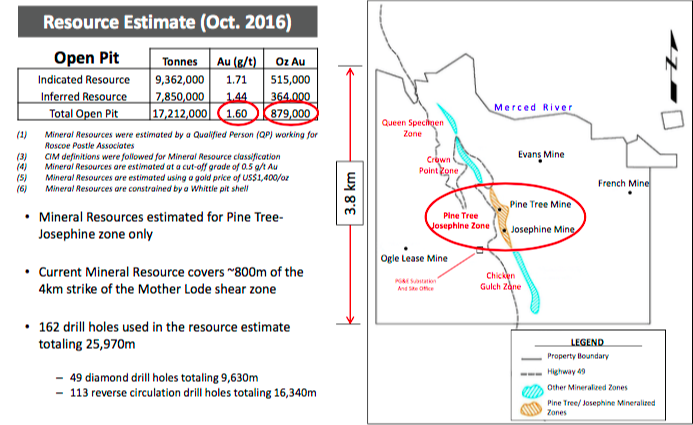
Task: Click the Josephine Mine dot marker
Action: coord(505,229)
